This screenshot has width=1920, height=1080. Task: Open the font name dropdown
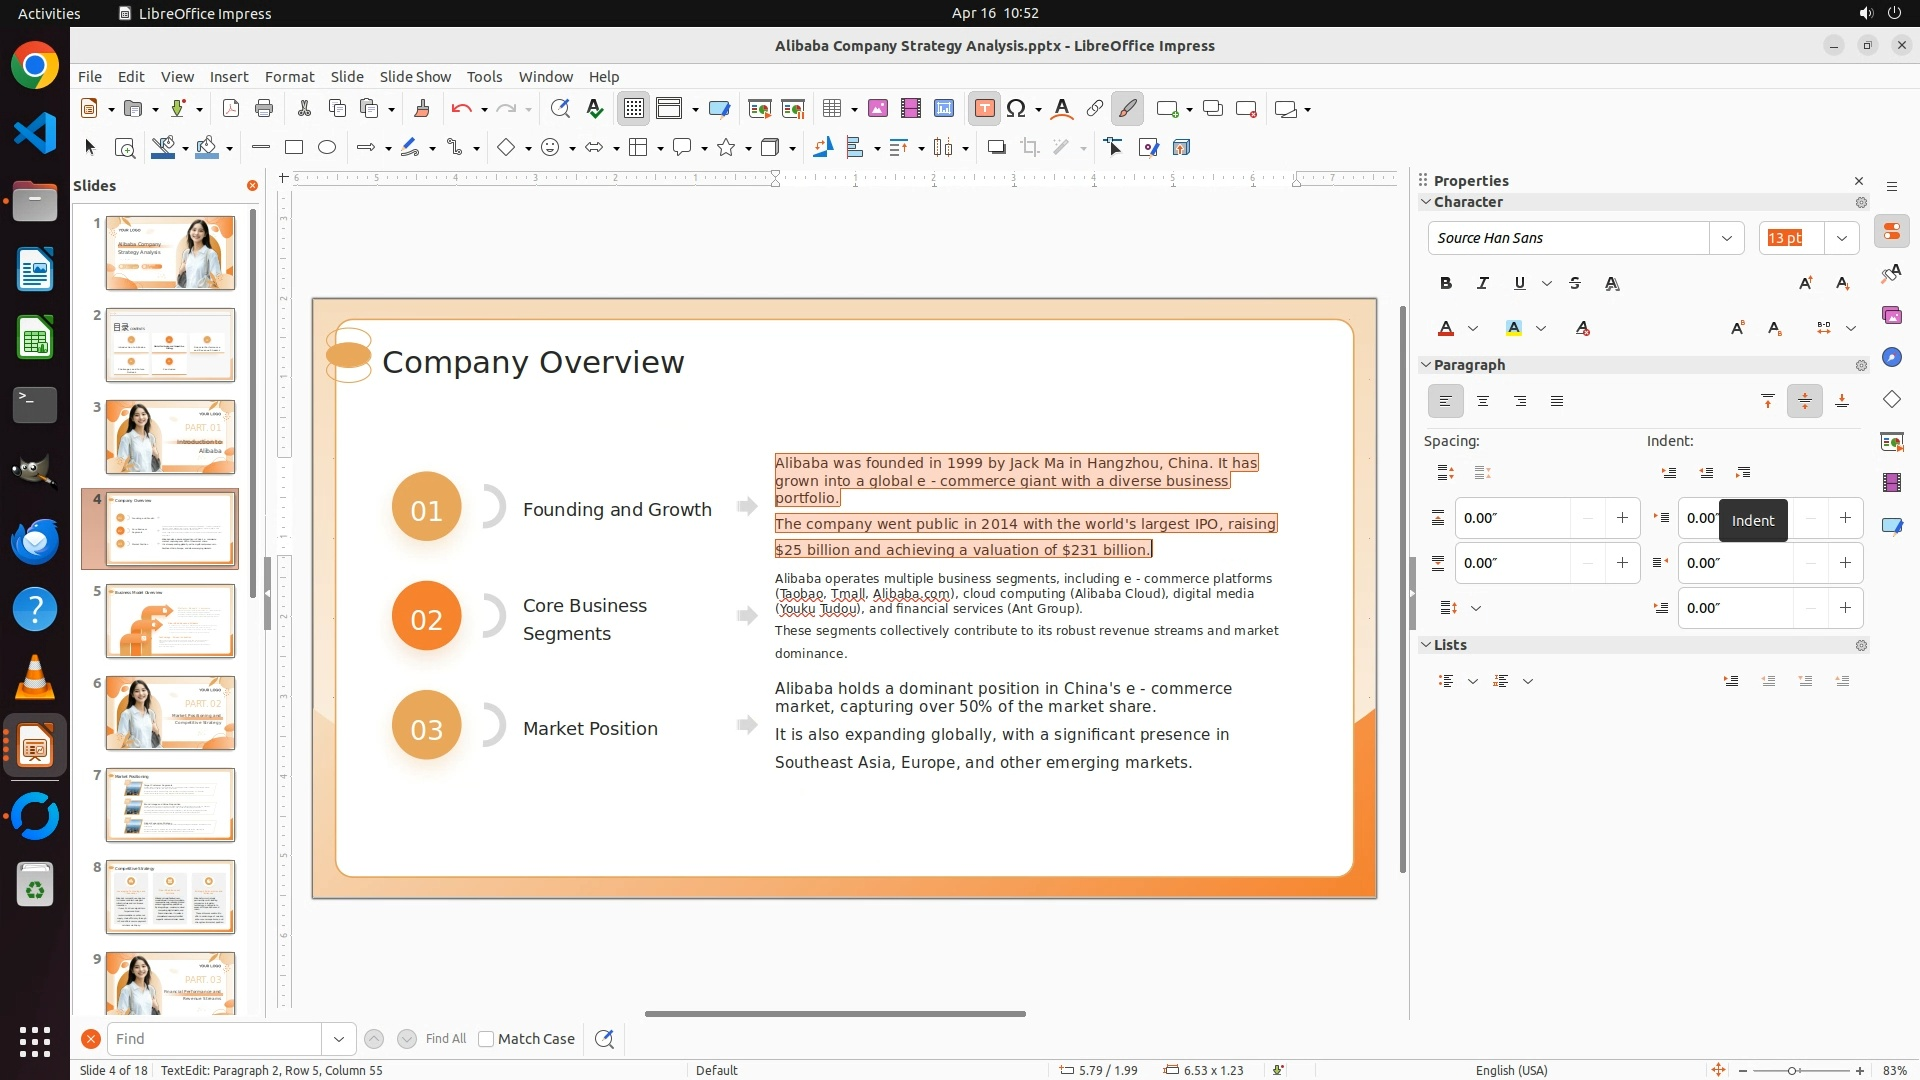pyautogui.click(x=1726, y=238)
